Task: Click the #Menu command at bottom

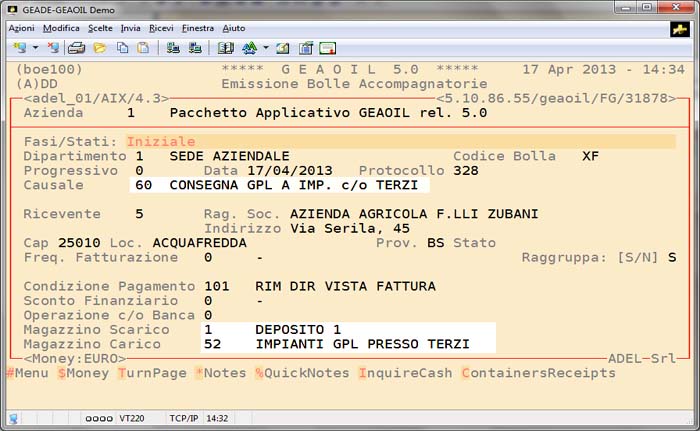Action: click(27, 373)
